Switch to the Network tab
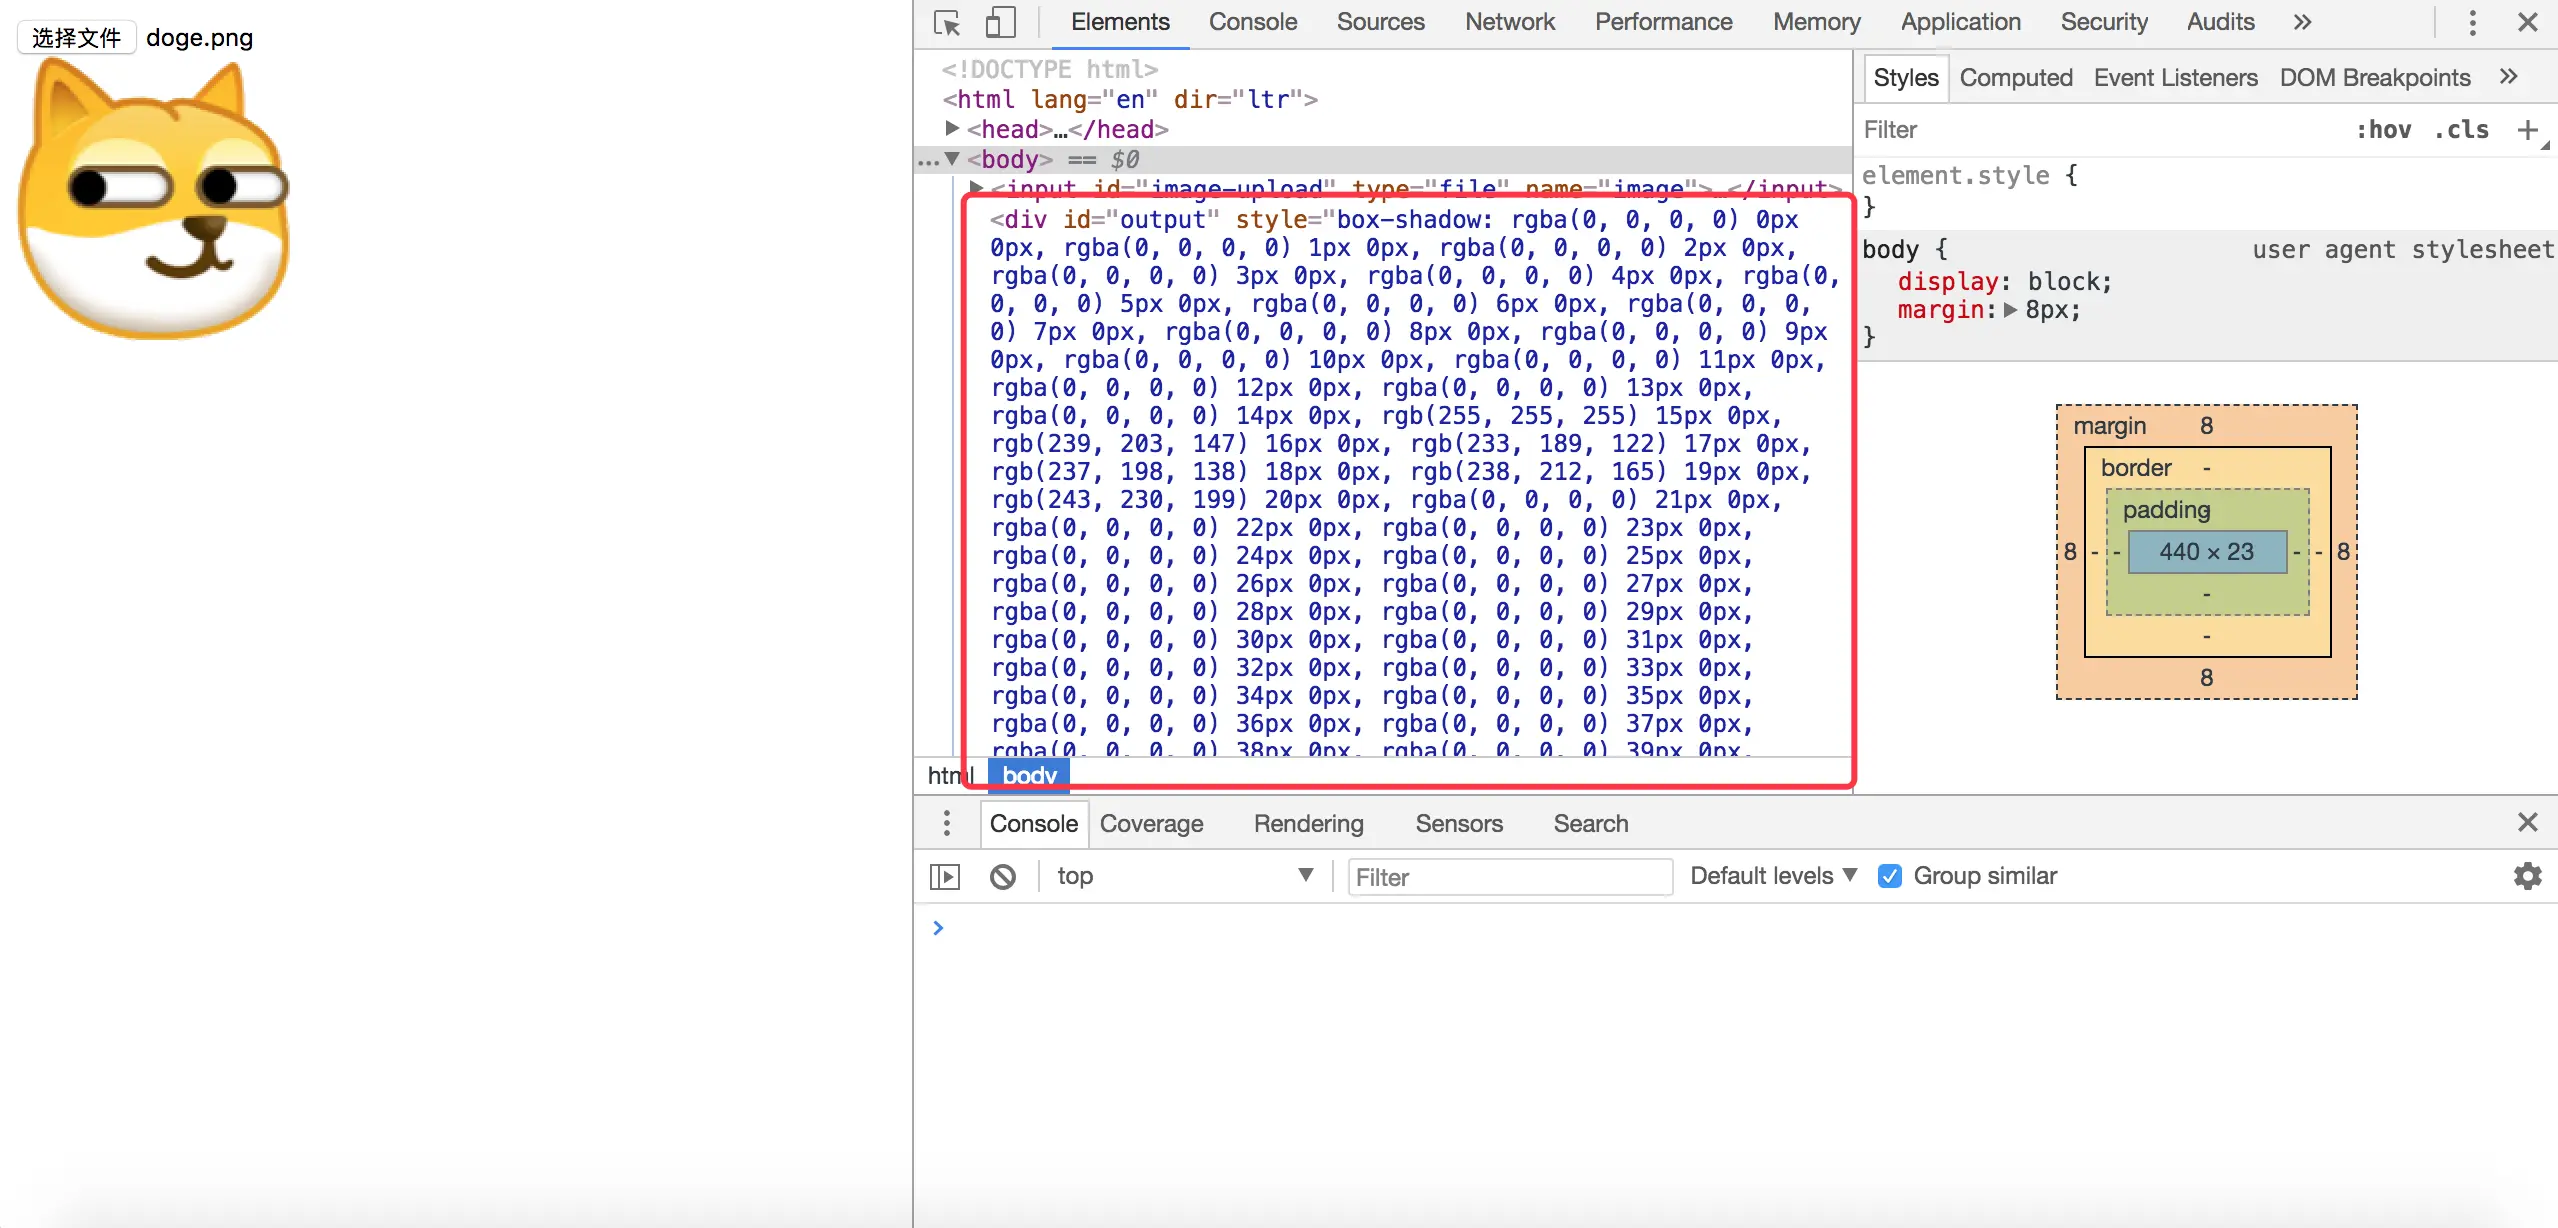Screen dimensions: 2558x1228 pos(1509,23)
